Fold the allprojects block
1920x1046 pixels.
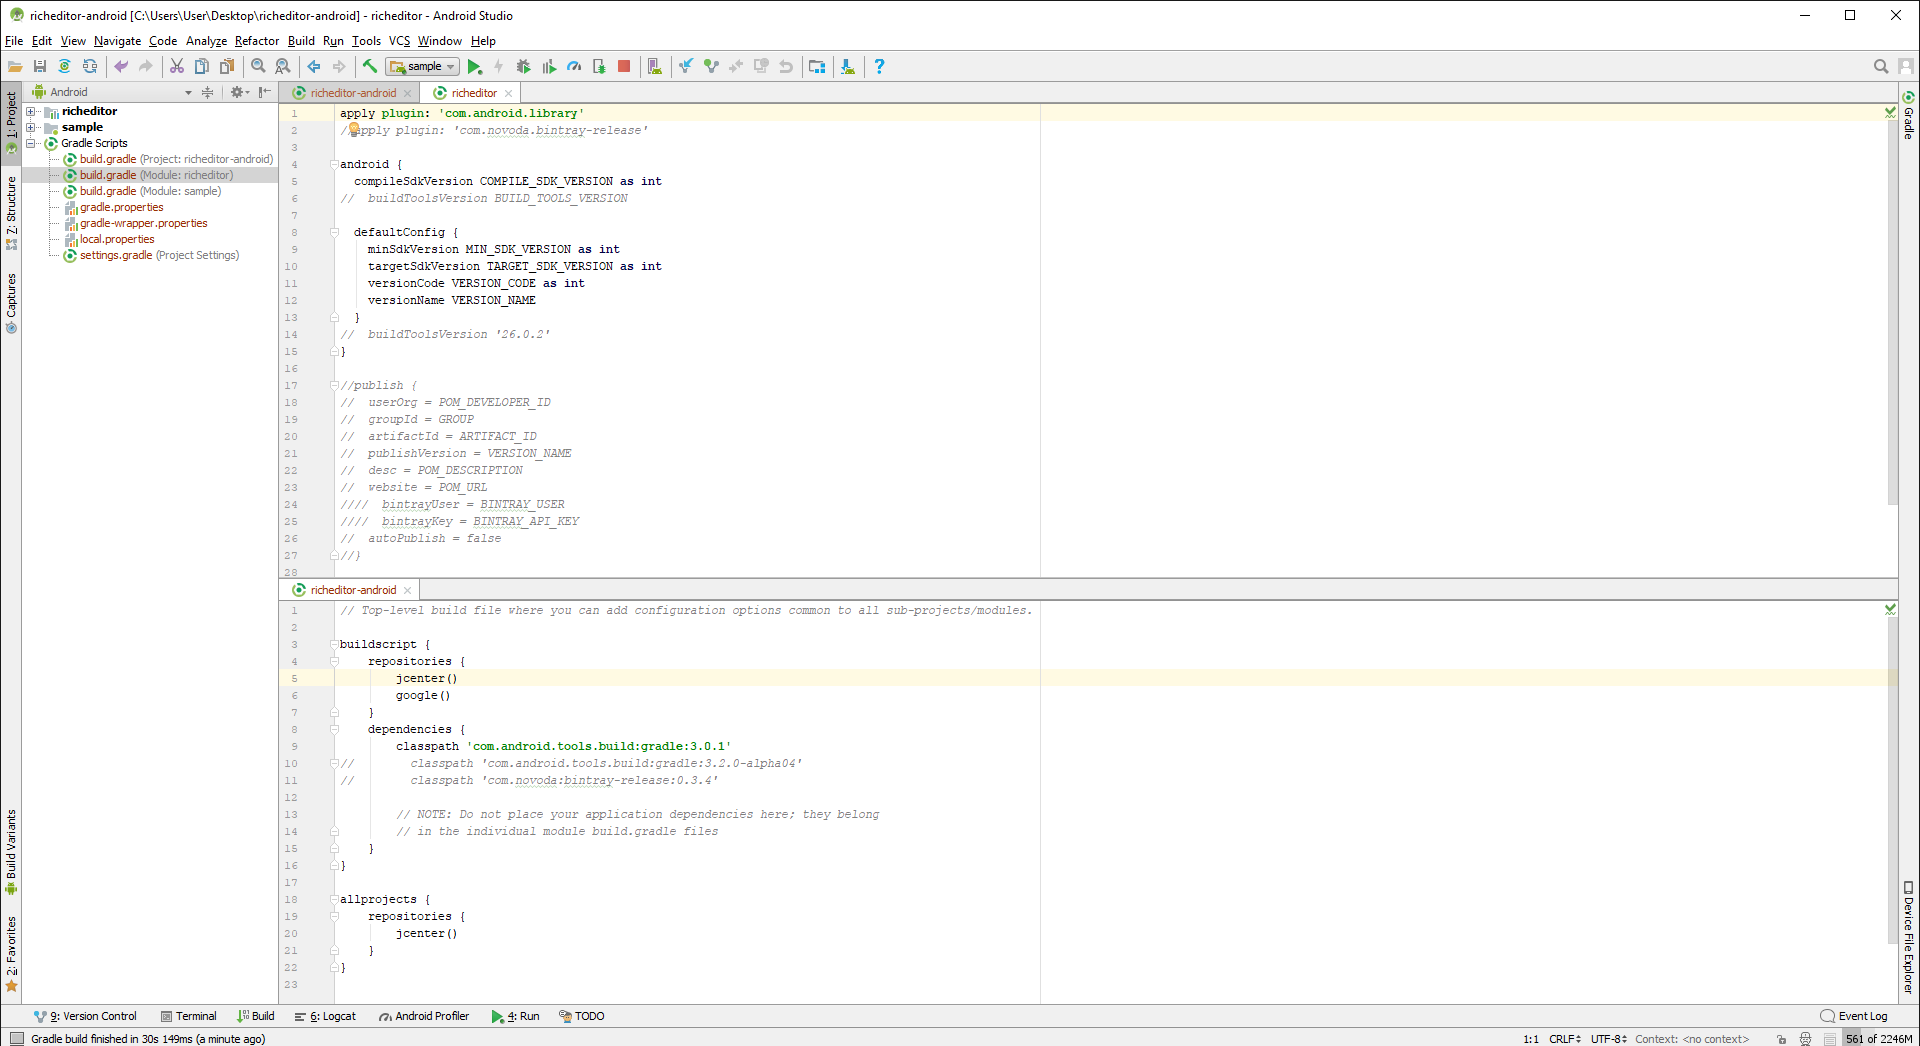[334, 899]
